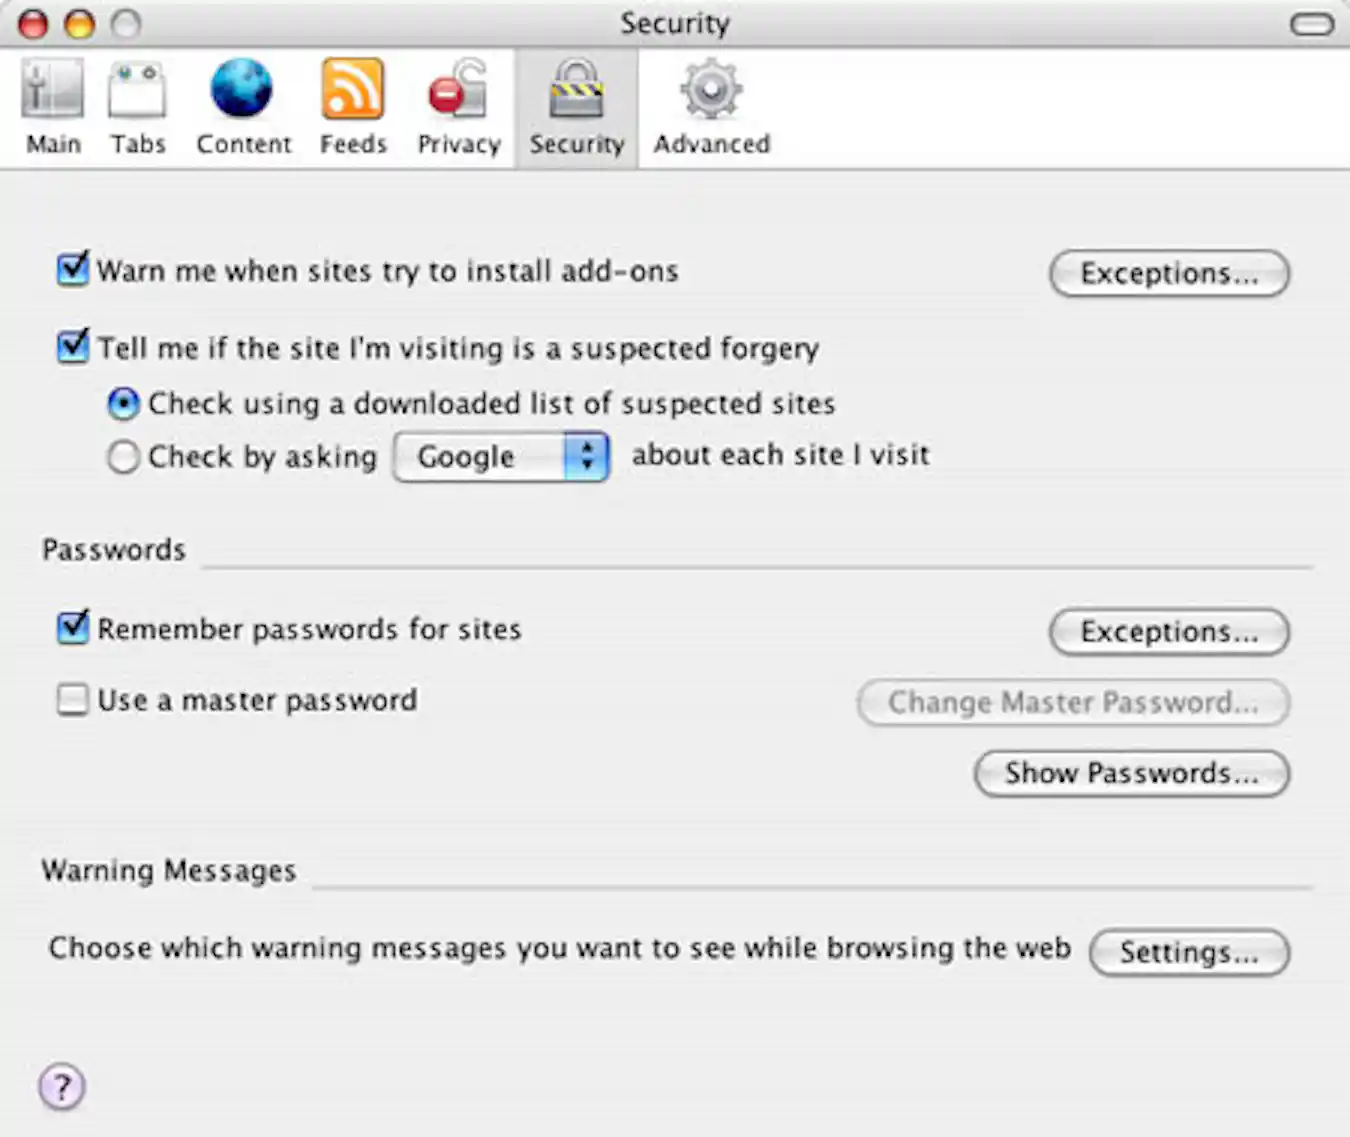
Task: Choose the downloaded list radio option
Action: 123,404
